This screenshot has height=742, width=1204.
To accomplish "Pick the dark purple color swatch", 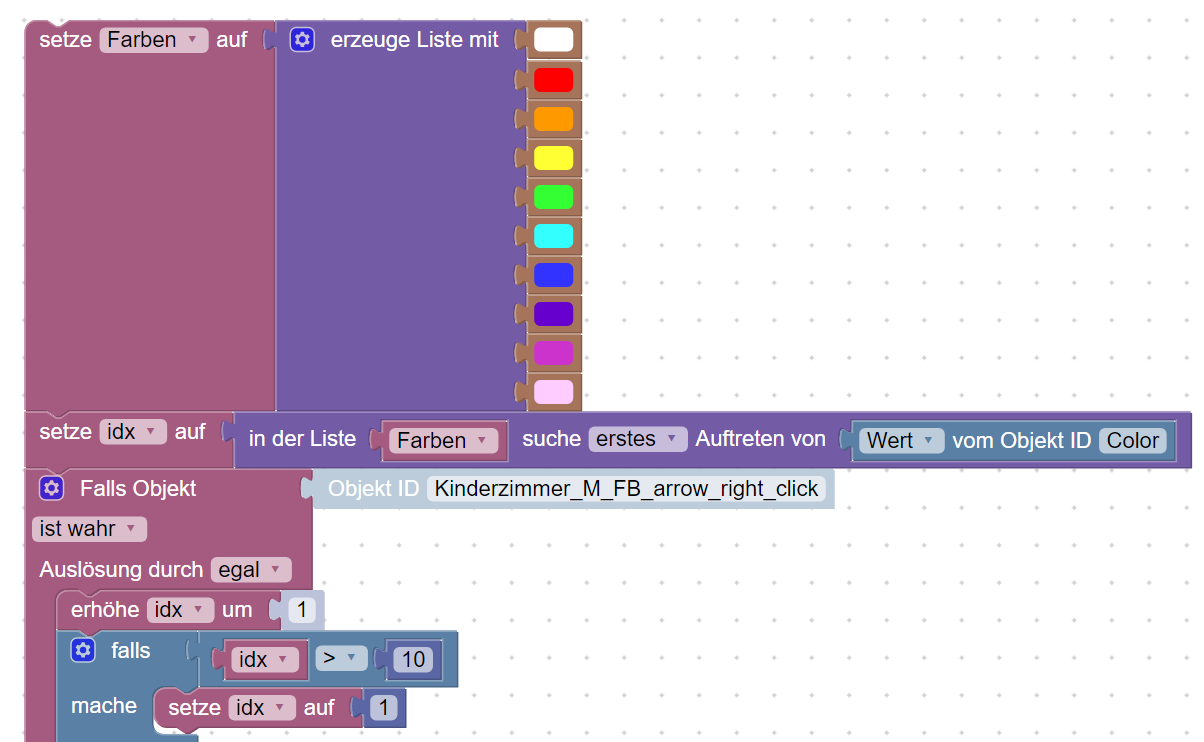I will click(x=554, y=314).
